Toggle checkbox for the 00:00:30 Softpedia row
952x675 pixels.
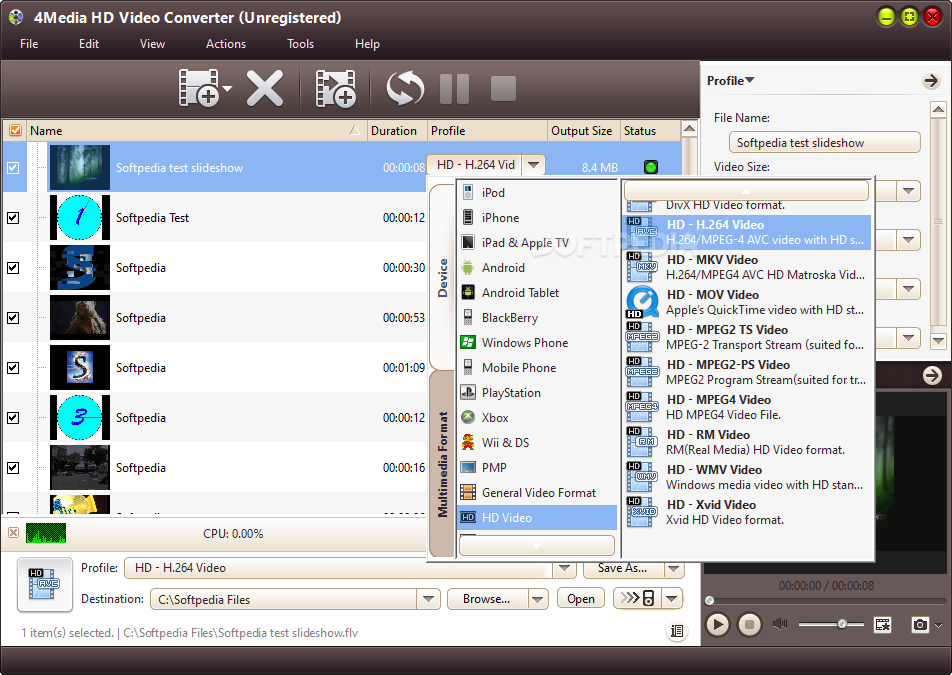13,268
